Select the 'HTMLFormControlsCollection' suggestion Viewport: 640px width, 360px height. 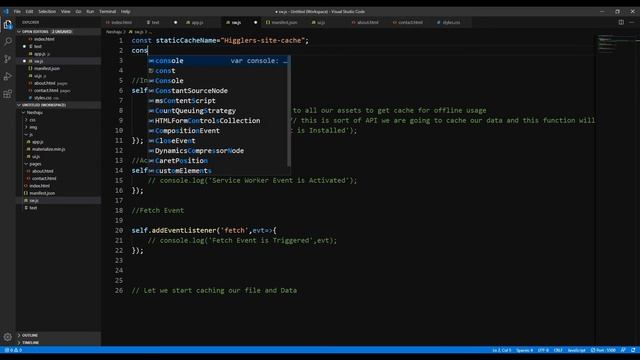point(219,121)
